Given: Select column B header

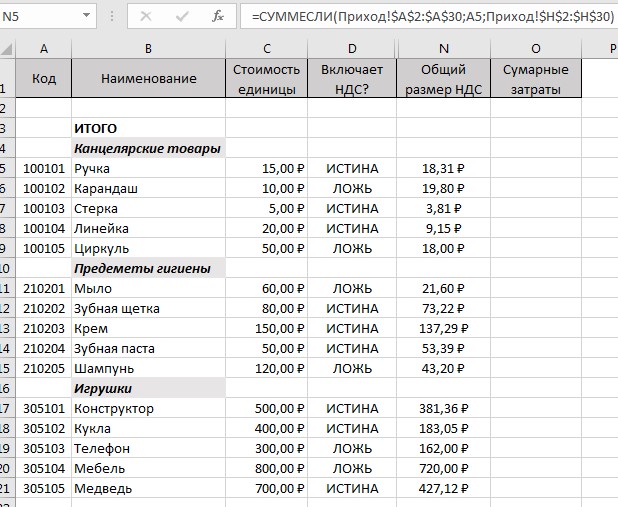Looking at the screenshot, I should pyautogui.click(x=148, y=49).
